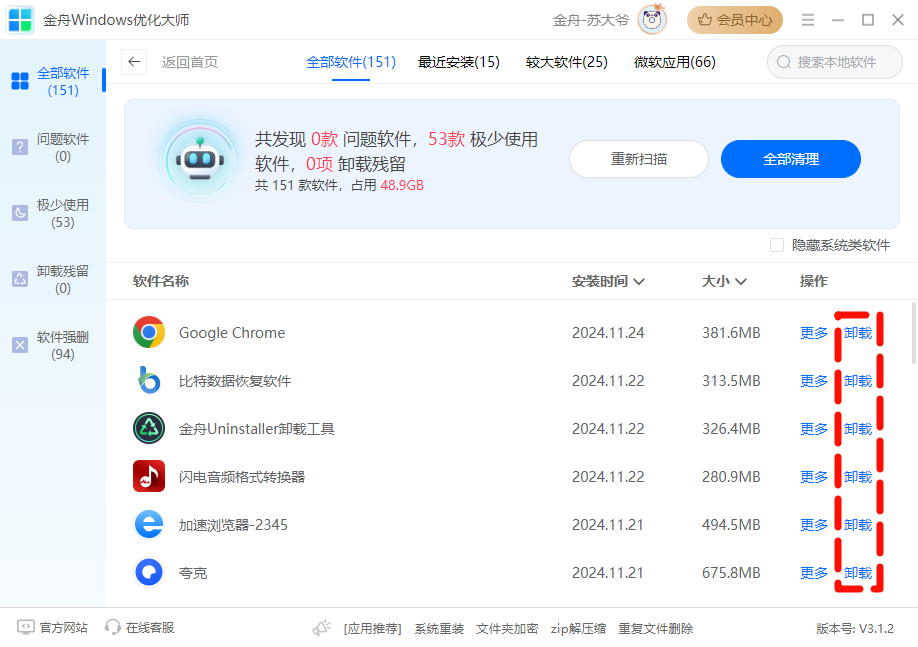Open the 系统重装 link

(x=439, y=628)
